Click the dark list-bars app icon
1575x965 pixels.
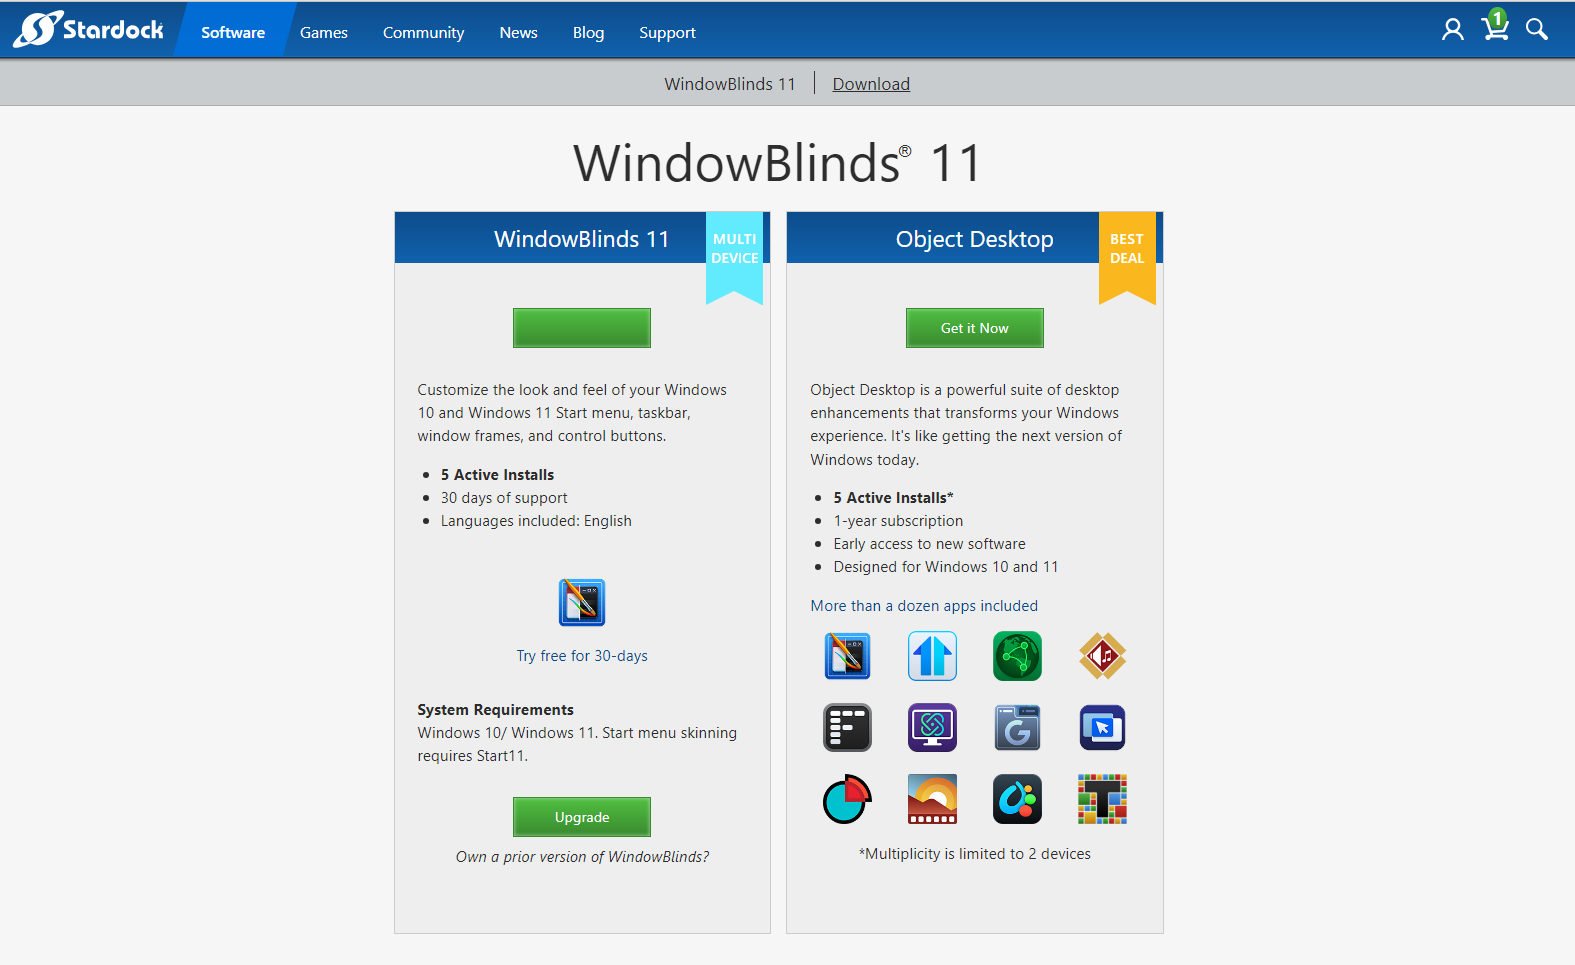pos(848,727)
